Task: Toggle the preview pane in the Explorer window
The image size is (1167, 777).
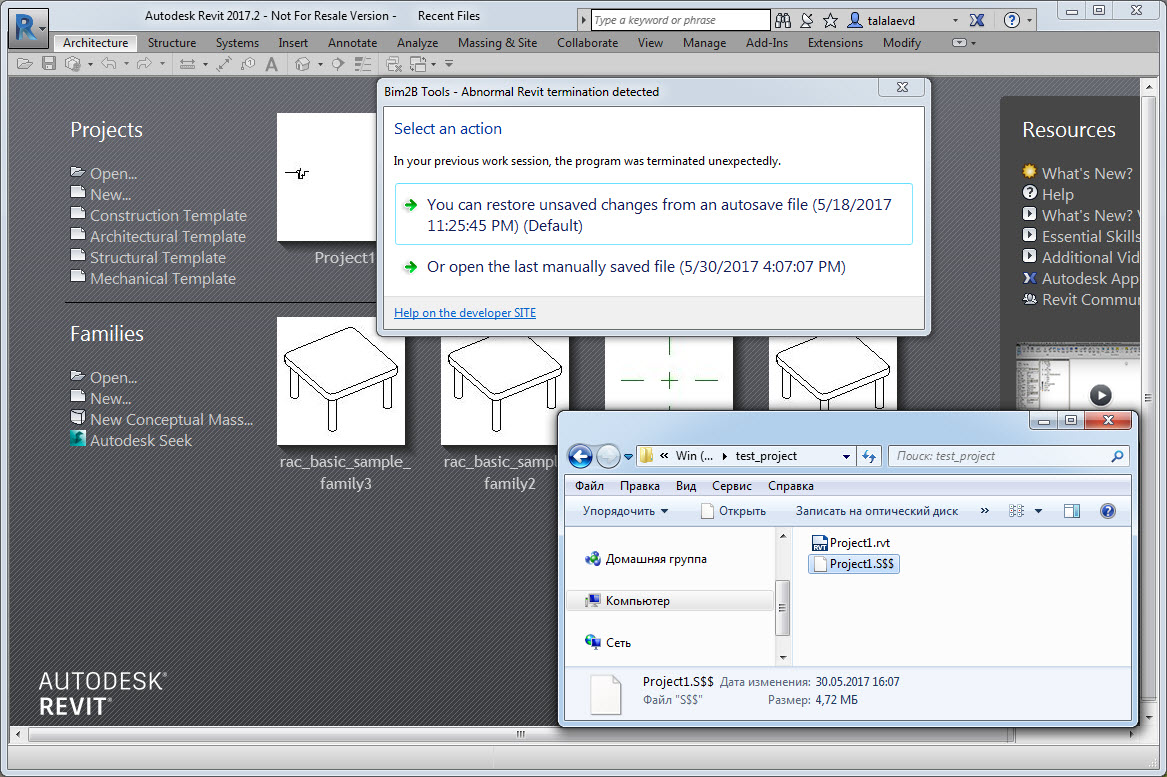Action: [x=1072, y=510]
